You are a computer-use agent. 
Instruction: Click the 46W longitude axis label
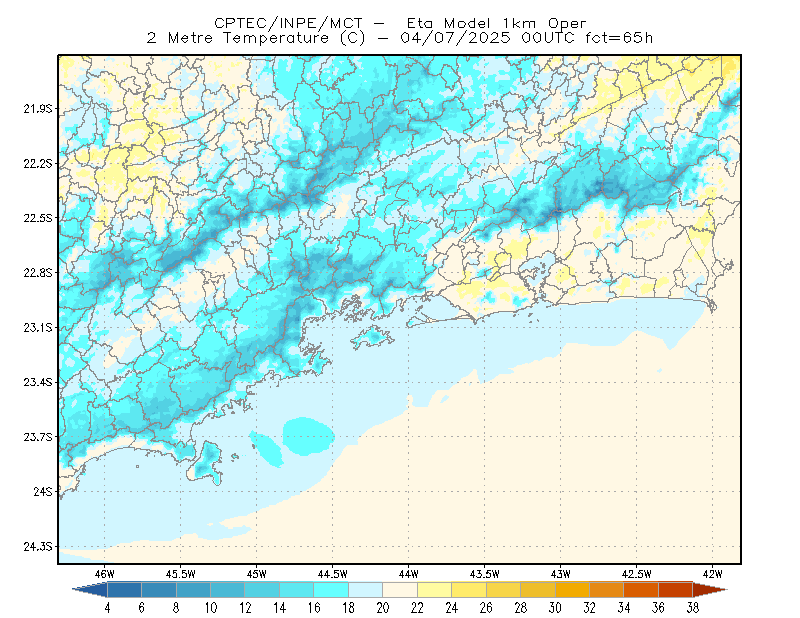click(105, 574)
